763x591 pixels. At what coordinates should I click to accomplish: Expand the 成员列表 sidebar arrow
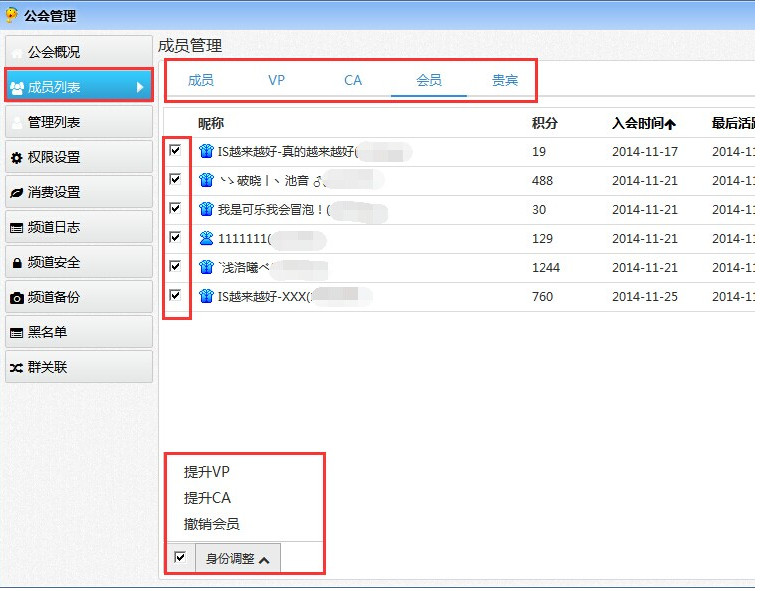(141, 87)
